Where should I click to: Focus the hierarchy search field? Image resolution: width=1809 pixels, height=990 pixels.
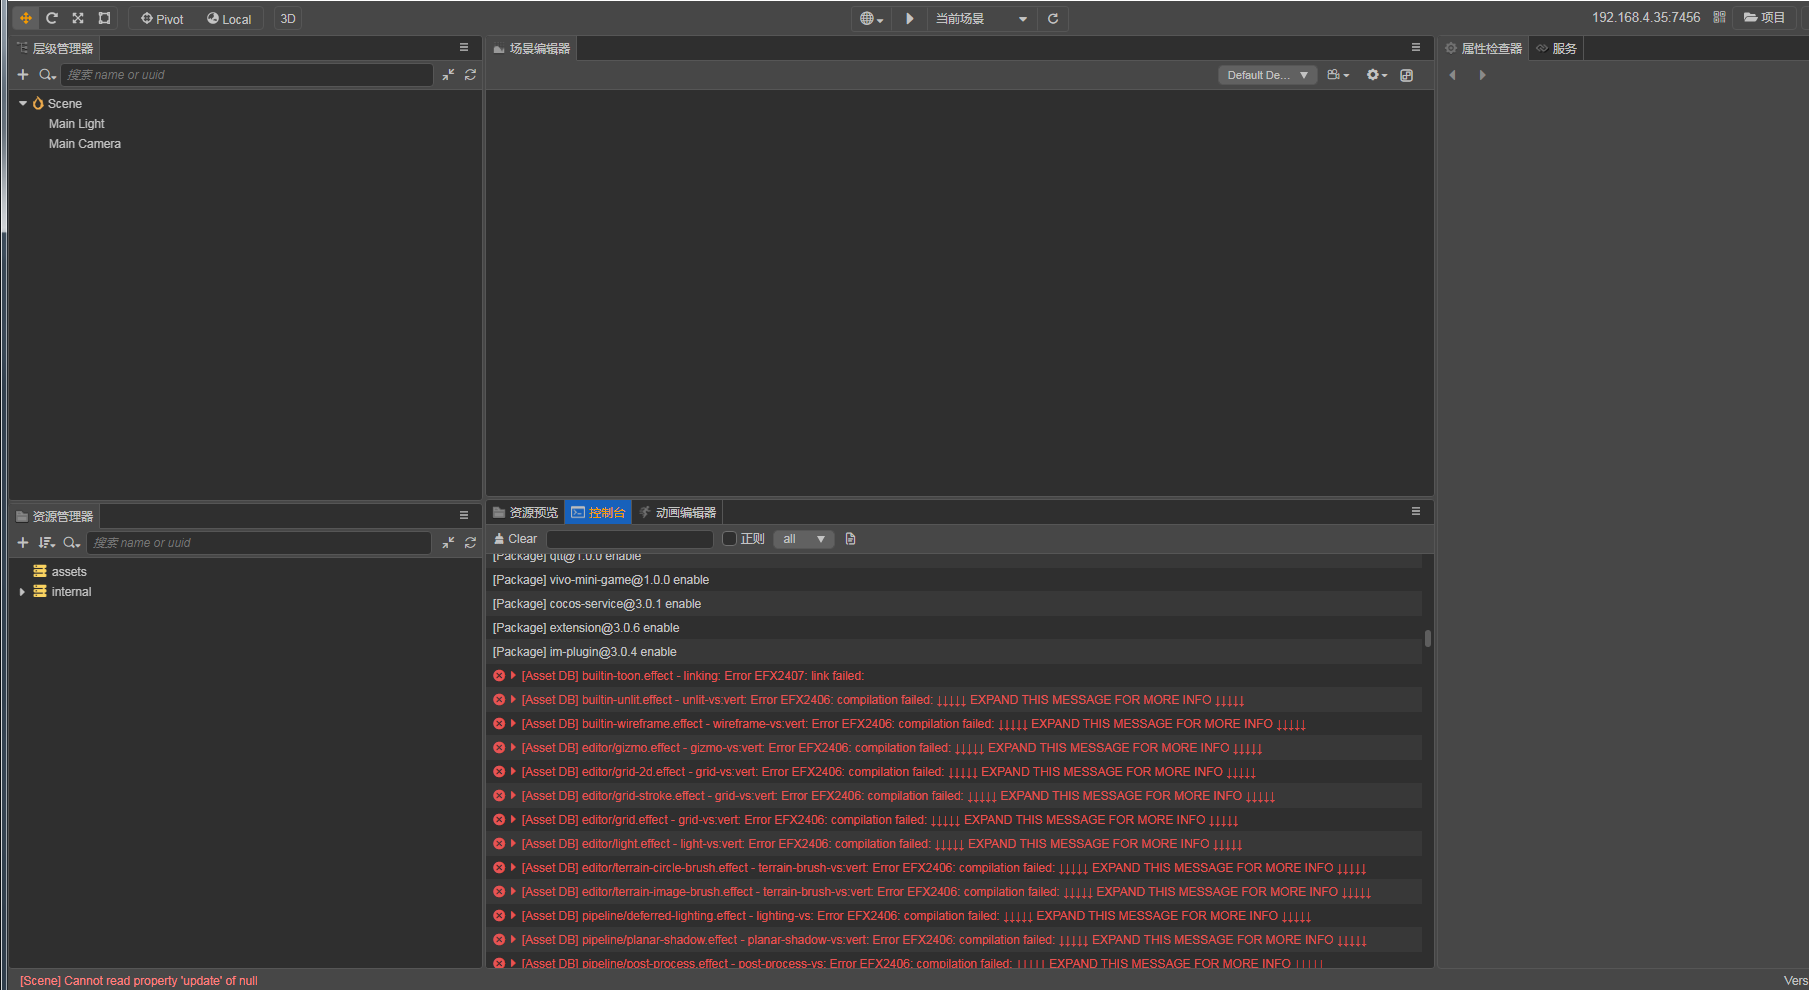pos(247,75)
